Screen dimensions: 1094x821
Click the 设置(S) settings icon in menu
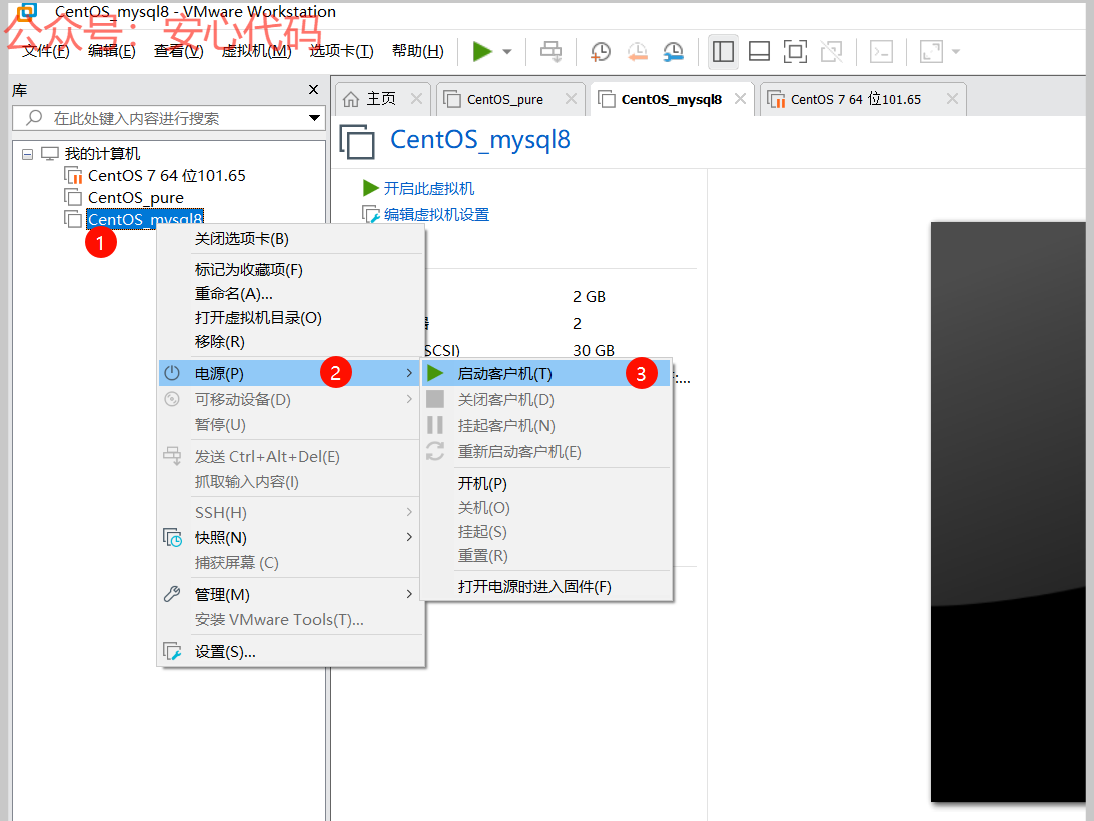point(172,651)
